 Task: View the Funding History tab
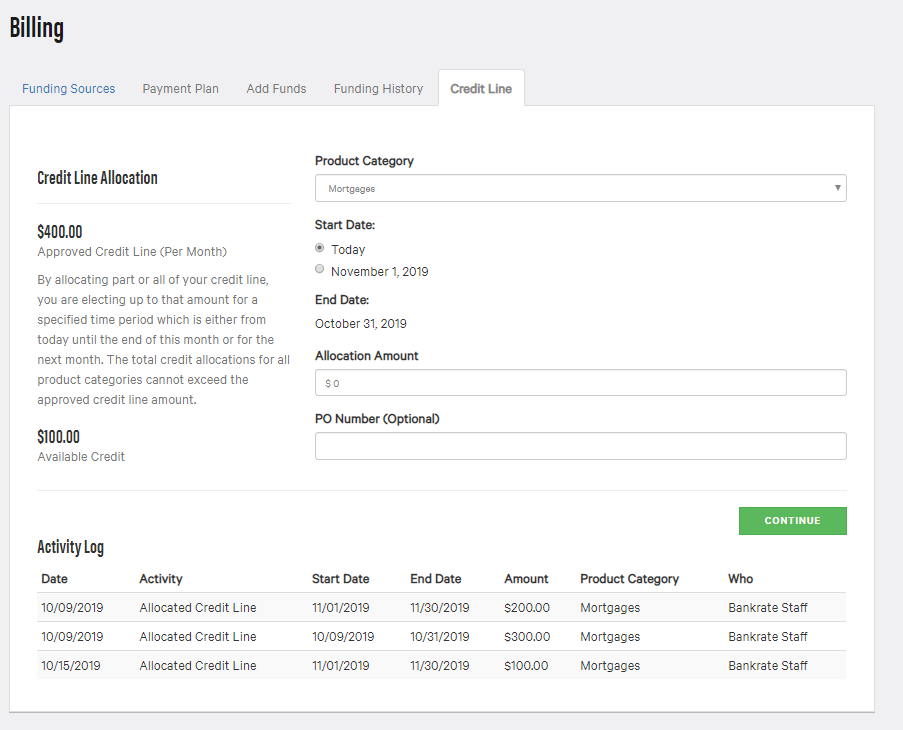(x=378, y=89)
